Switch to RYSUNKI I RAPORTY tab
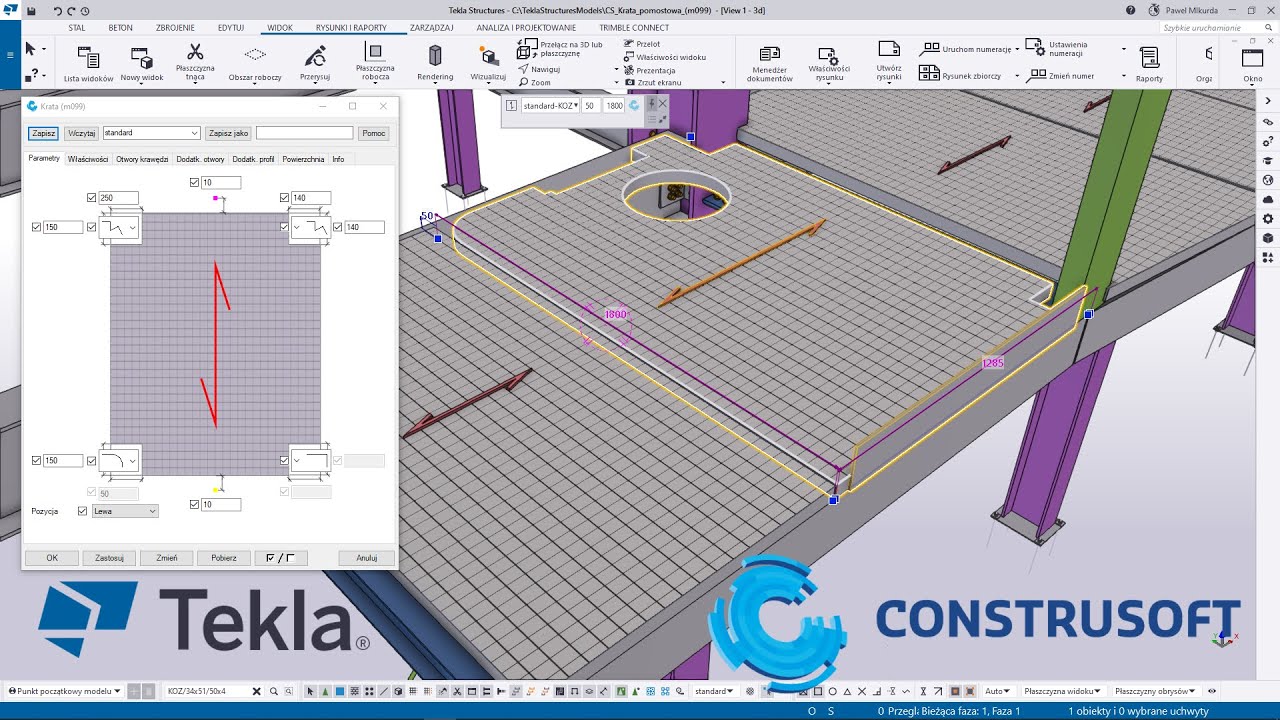 tap(351, 28)
